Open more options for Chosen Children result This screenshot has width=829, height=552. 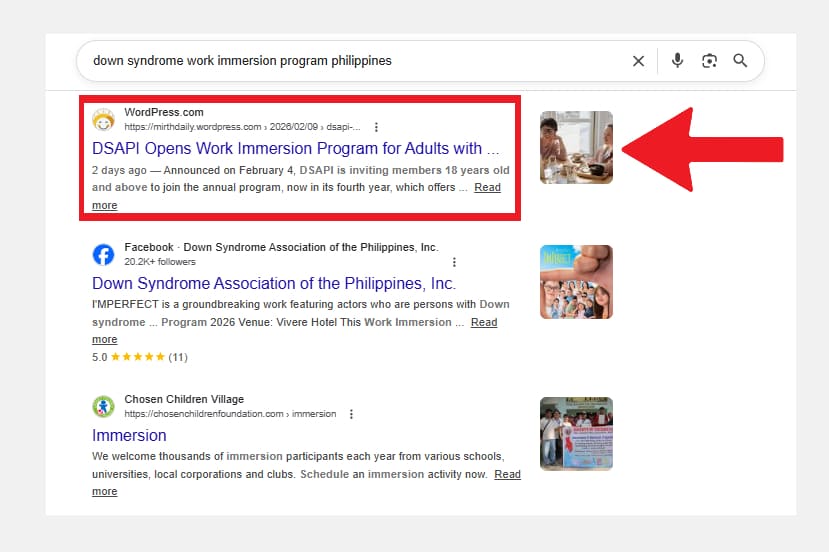click(x=350, y=414)
